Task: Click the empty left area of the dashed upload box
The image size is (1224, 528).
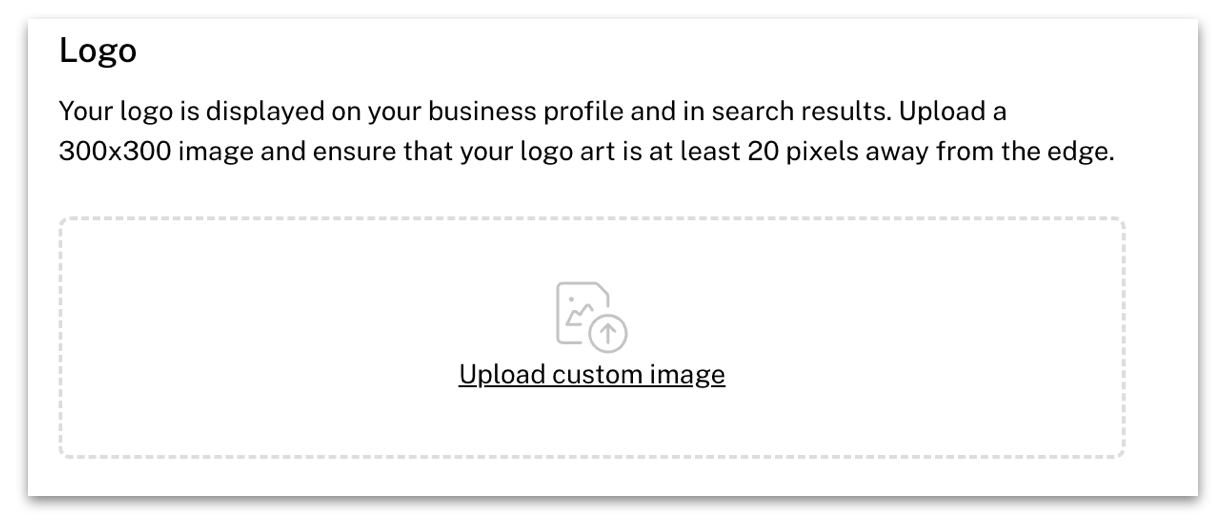Action: (x=250, y=338)
